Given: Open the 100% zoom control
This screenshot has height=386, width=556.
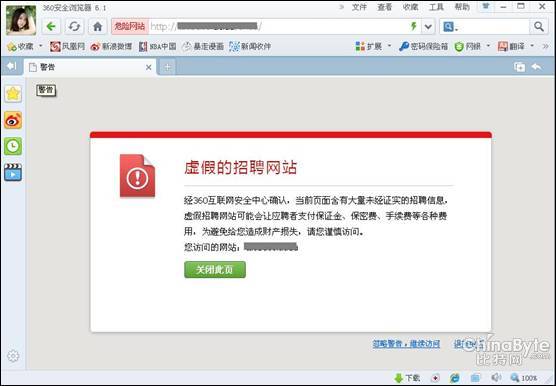Looking at the screenshot, I should [524, 378].
